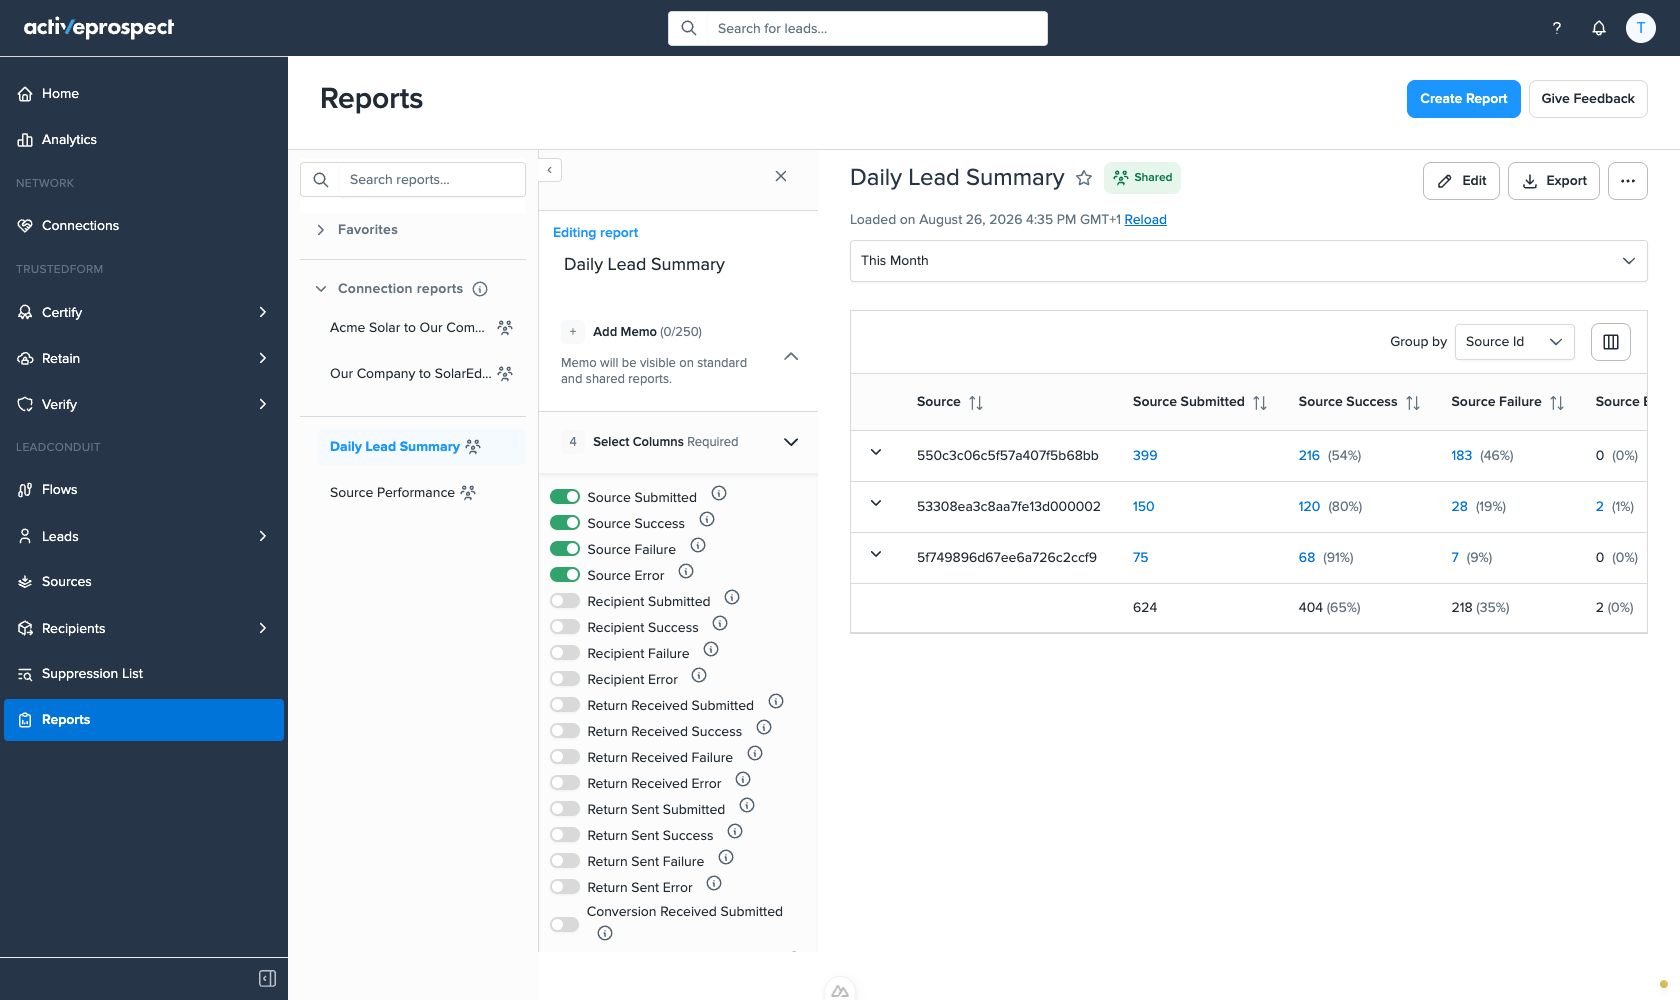
Task: Turn on the Return Sent Submitted toggle
Action: pyautogui.click(x=565, y=809)
